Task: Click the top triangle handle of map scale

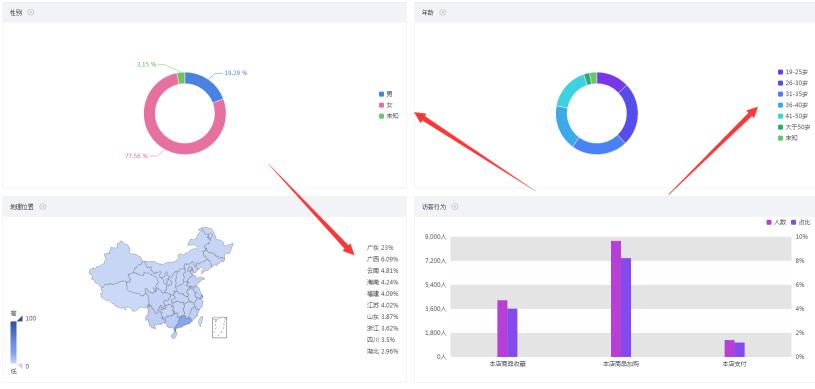Action: (20, 318)
